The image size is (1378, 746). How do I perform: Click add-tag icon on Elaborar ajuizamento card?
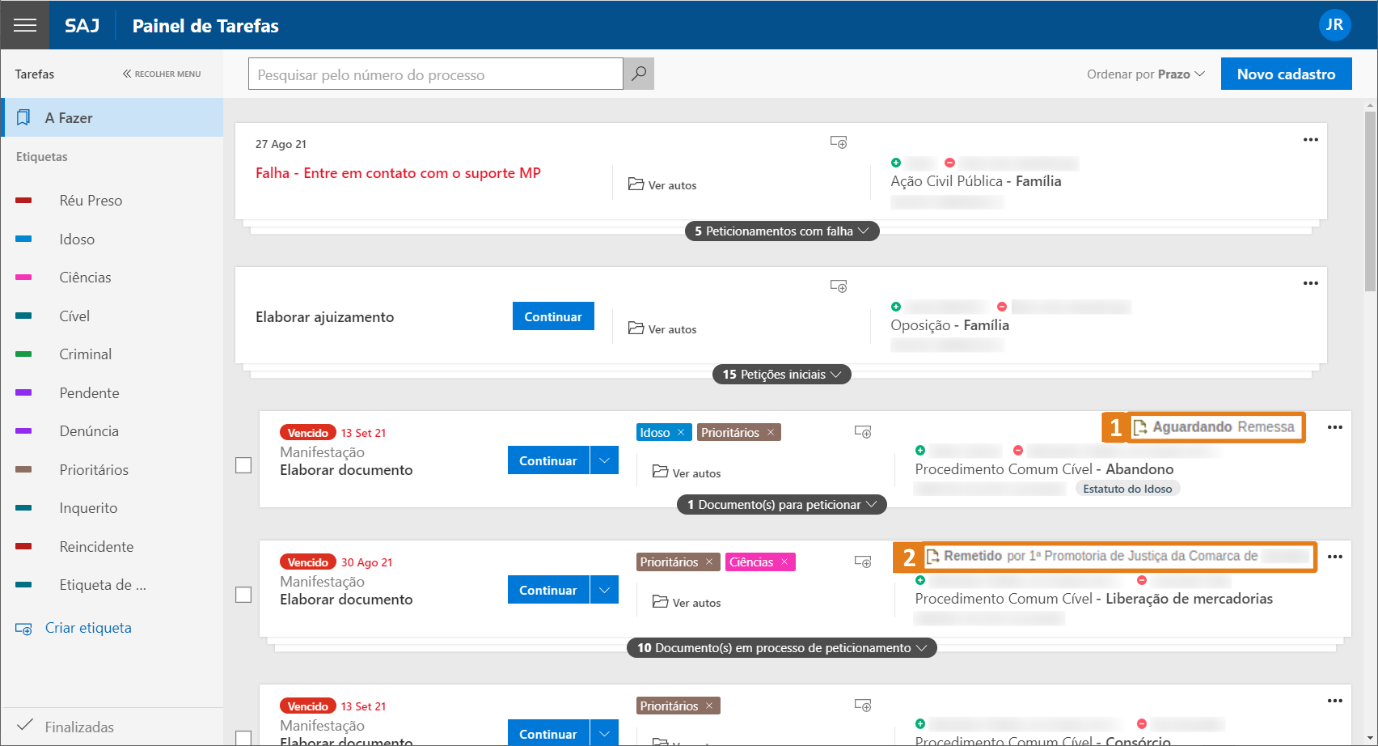point(839,287)
